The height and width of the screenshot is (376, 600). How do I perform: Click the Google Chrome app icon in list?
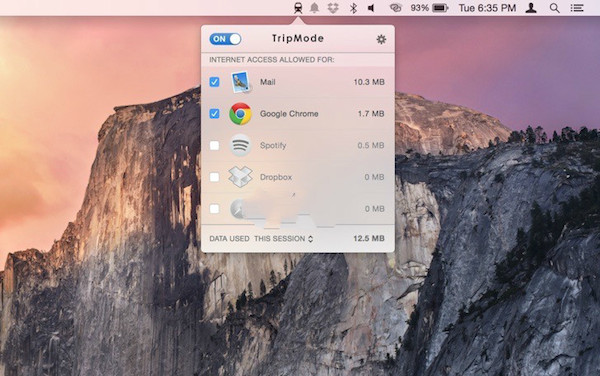pyautogui.click(x=240, y=114)
